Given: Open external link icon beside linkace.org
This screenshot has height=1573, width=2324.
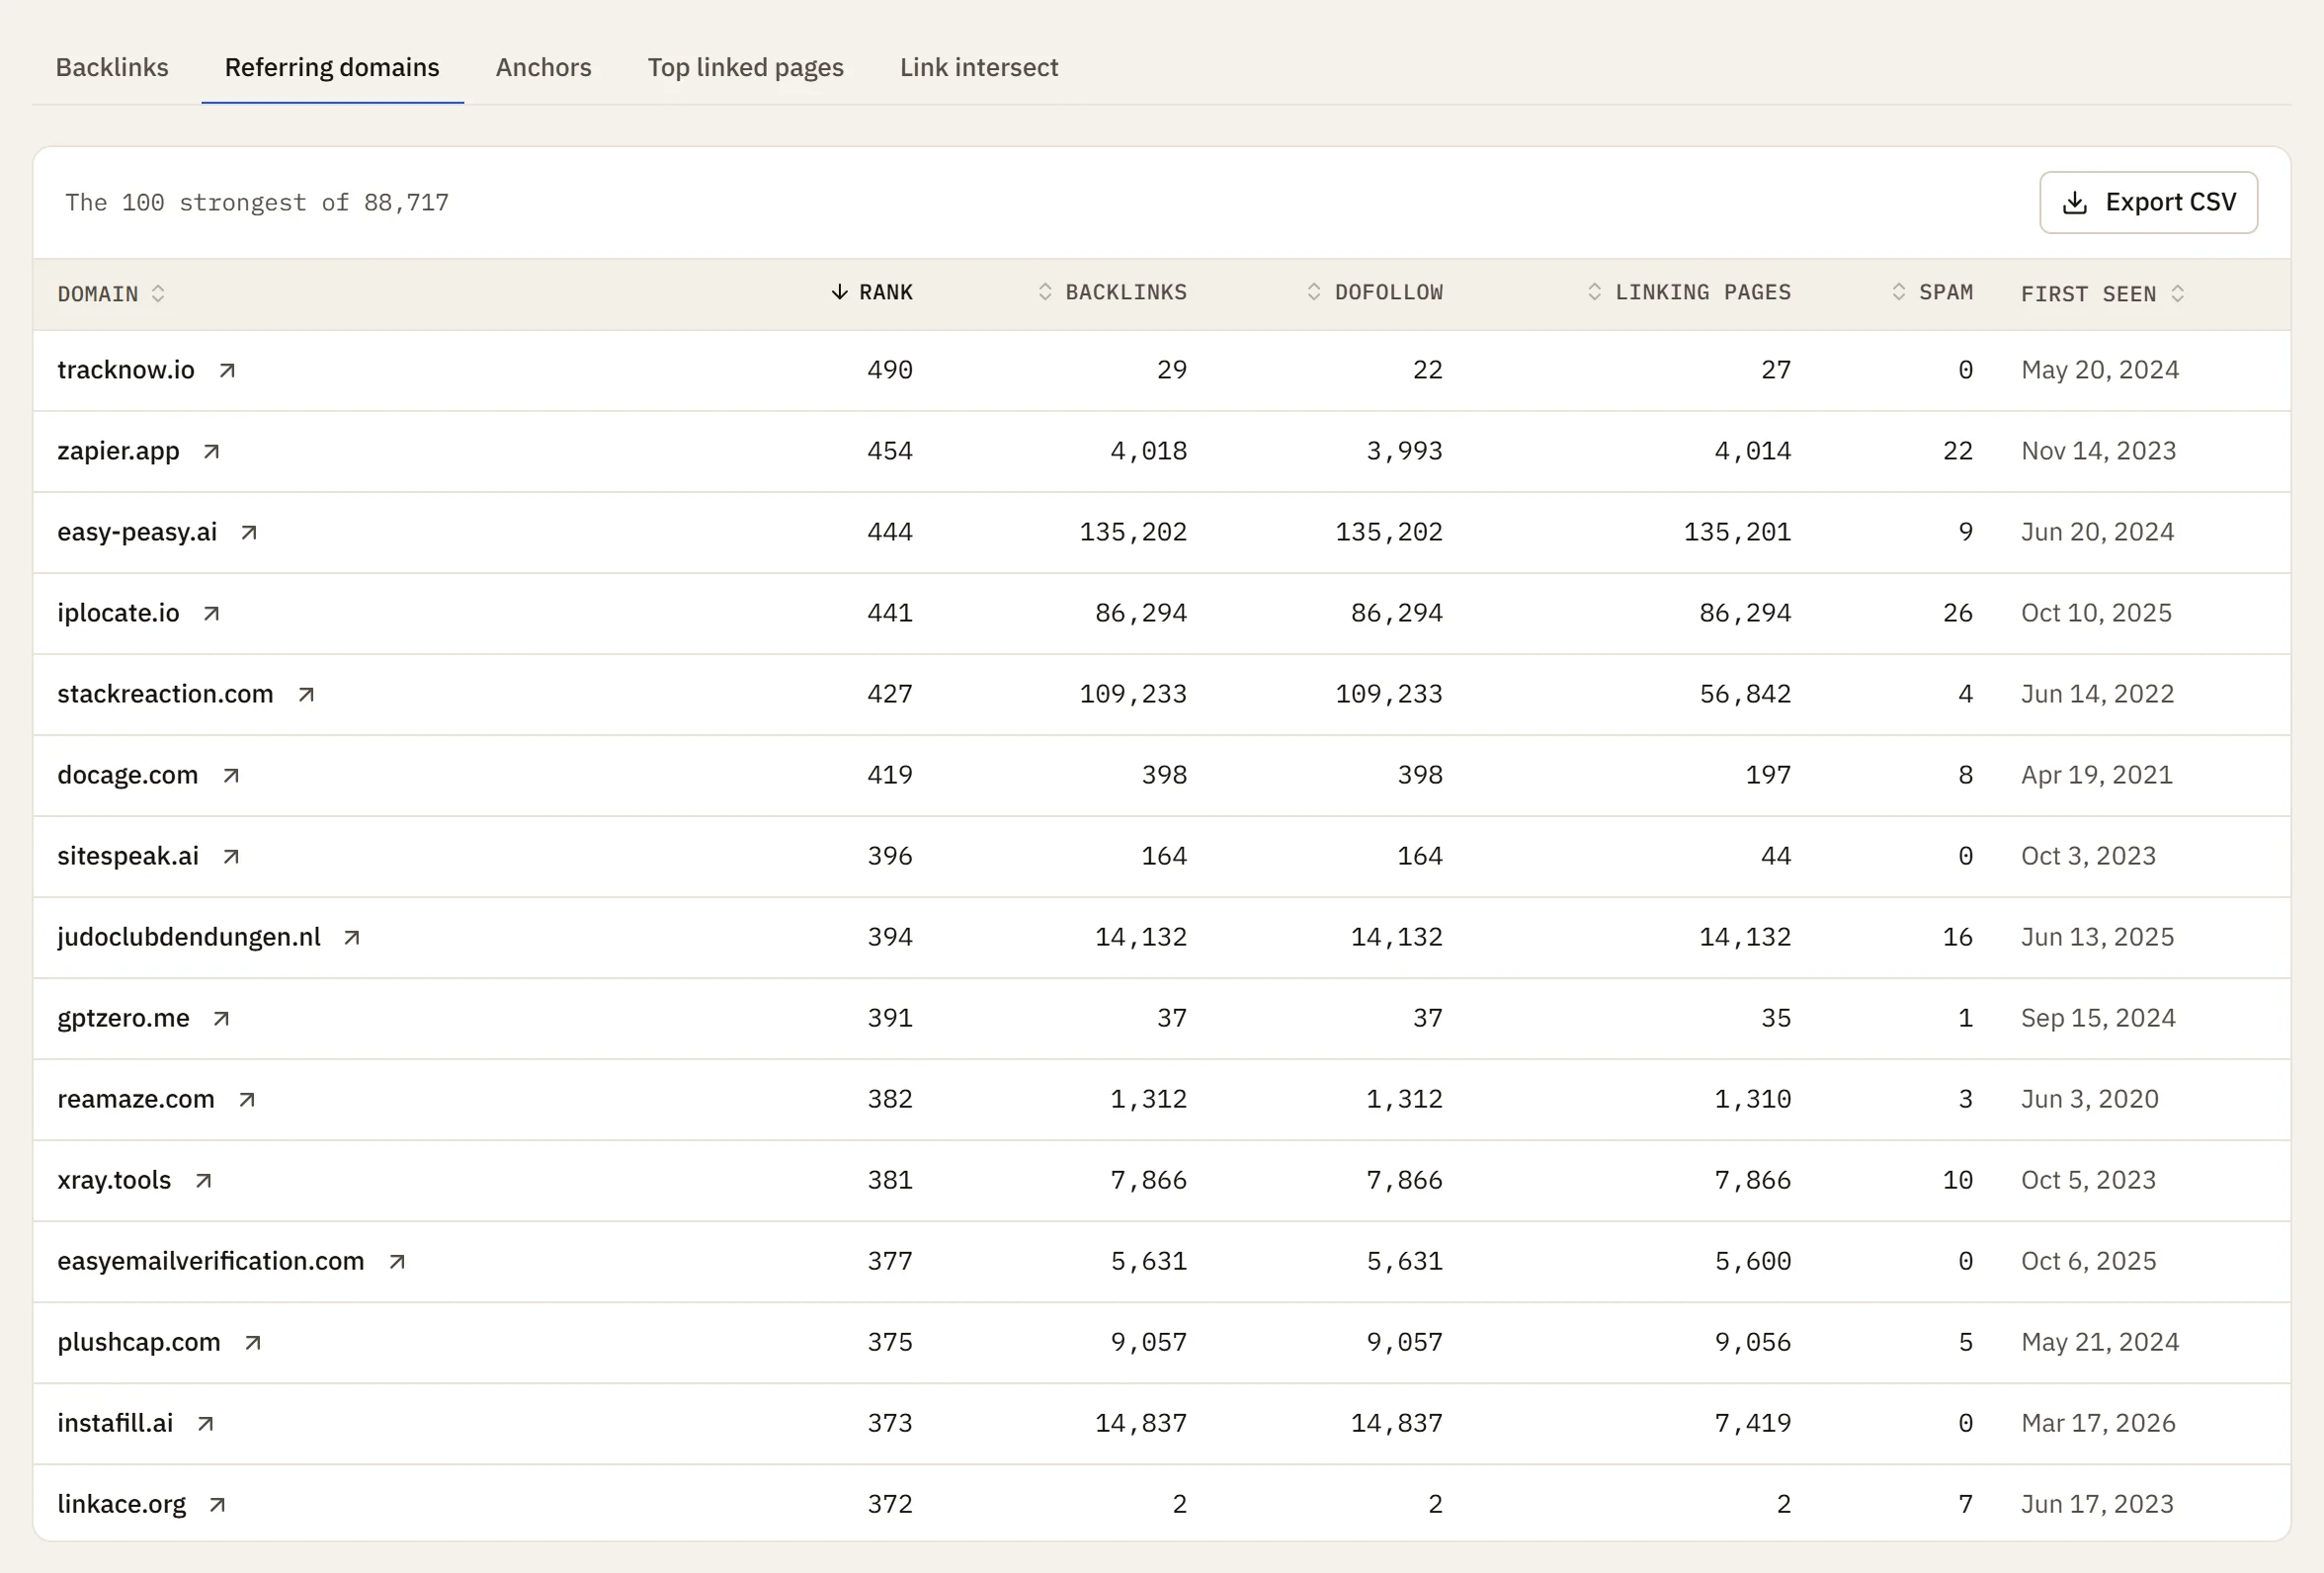Looking at the screenshot, I should (x=218, y=1504).
